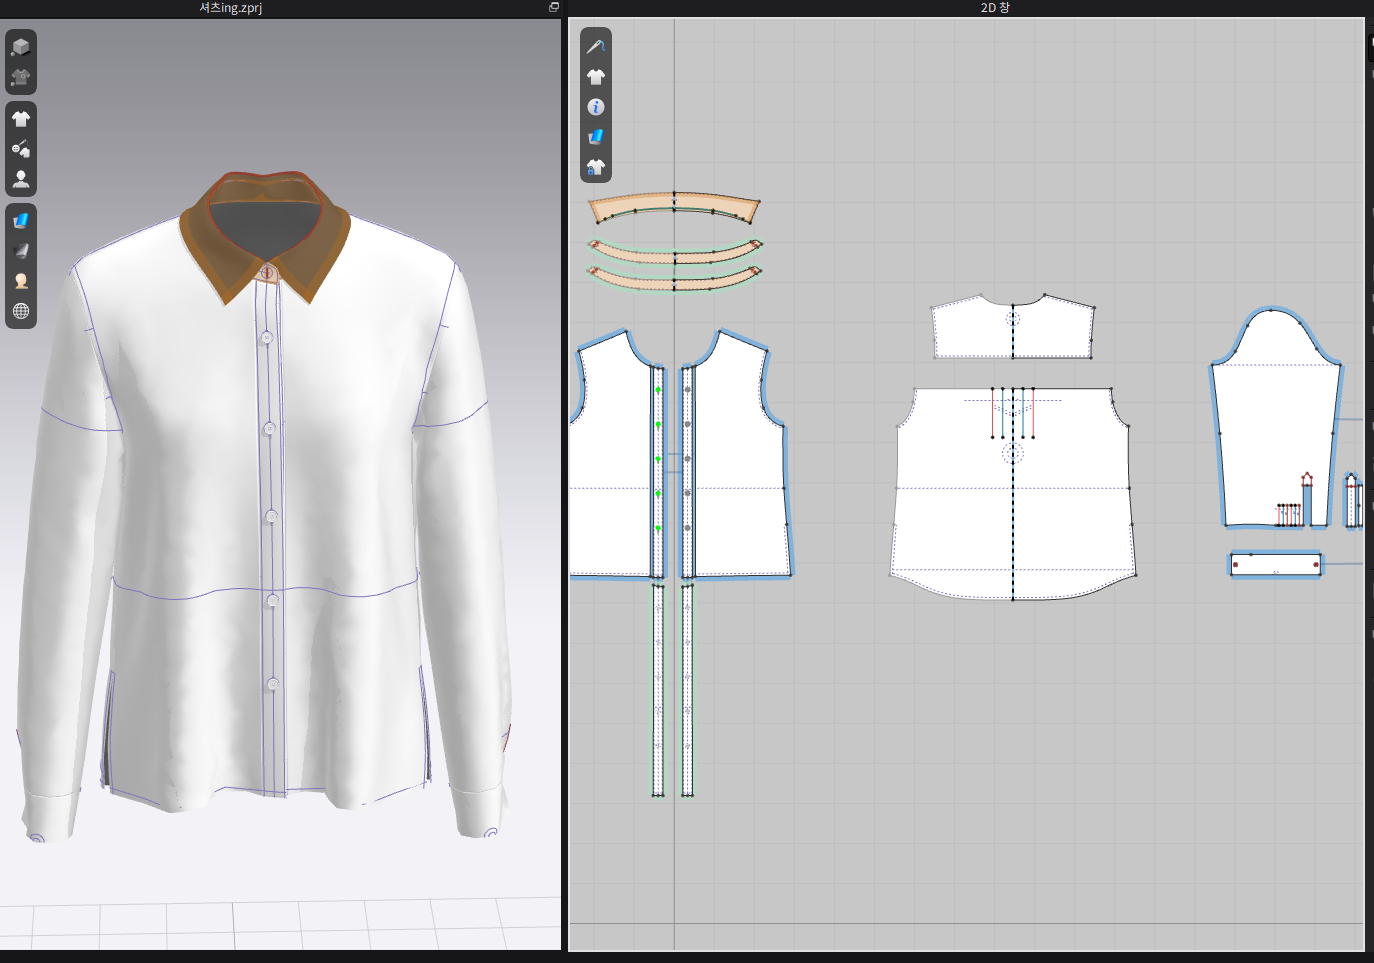Select the dark gray fabric surface icon

21,251
